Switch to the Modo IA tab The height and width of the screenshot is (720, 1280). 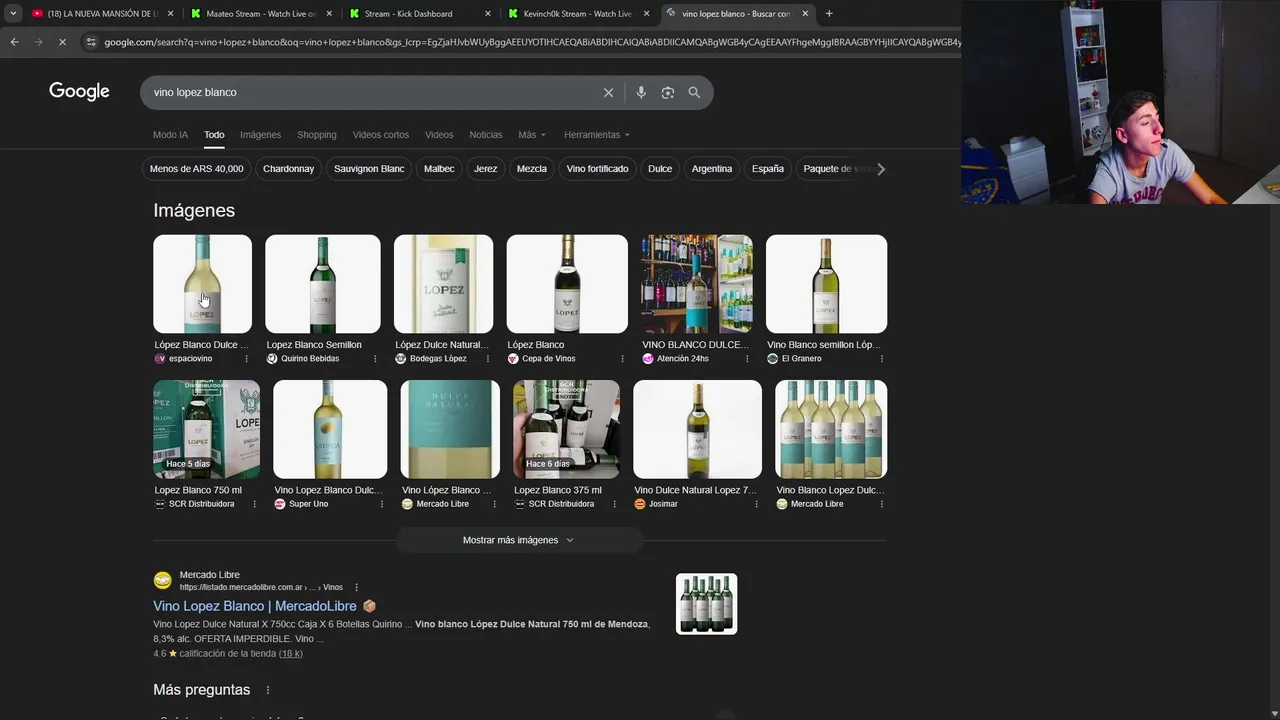click(x=170, y=135)
